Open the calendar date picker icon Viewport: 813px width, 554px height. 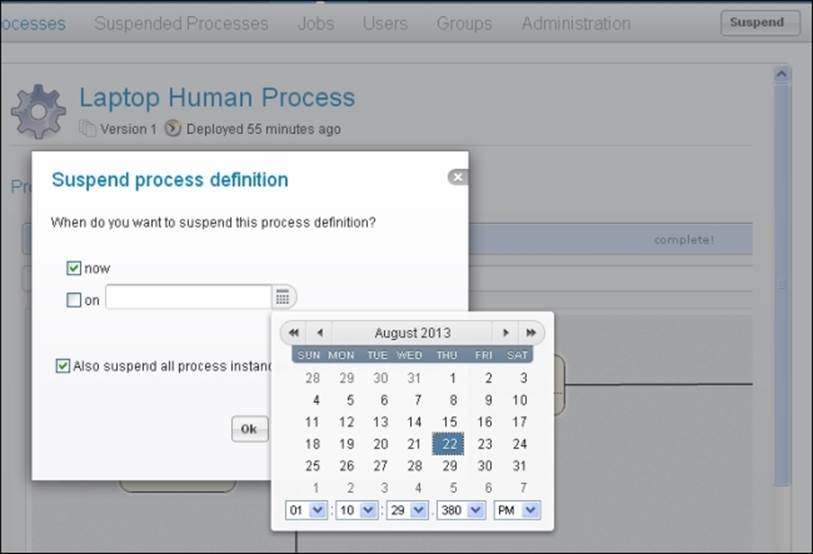point(283,297)
